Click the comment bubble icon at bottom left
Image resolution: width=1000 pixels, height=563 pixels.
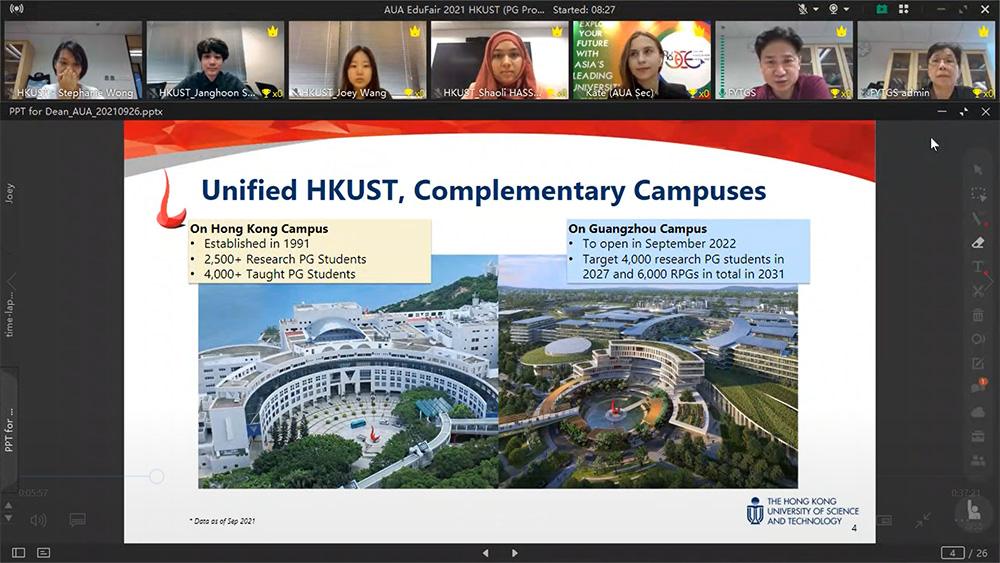(78, 520)
